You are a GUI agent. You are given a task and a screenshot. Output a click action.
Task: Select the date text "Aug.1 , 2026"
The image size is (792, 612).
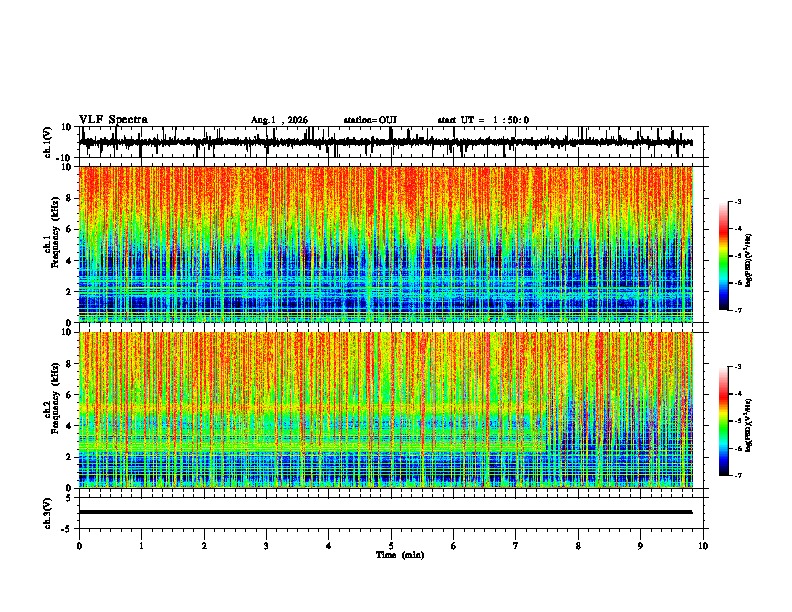(x=279, y=120)
